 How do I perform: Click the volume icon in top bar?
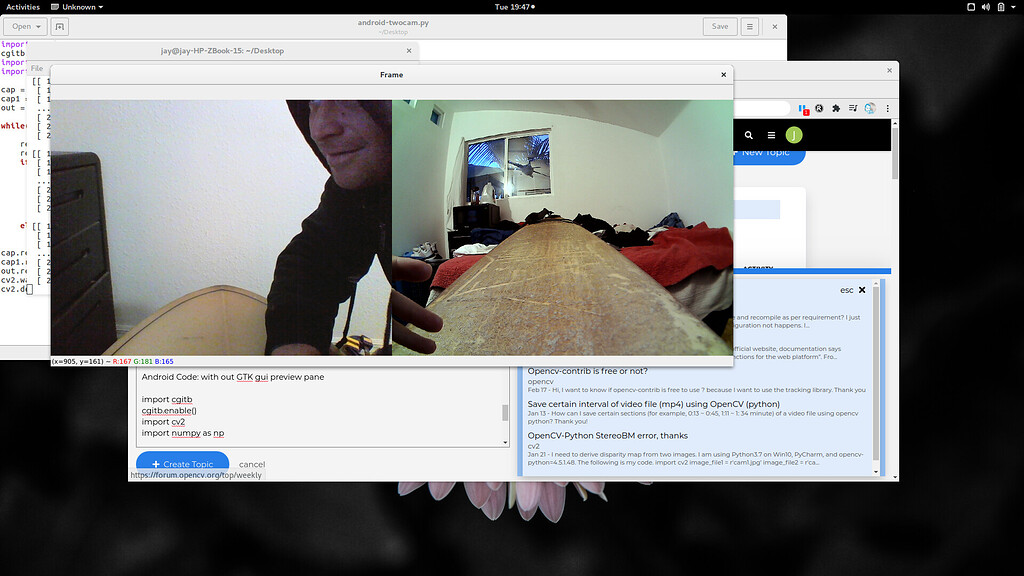[986, 7]
